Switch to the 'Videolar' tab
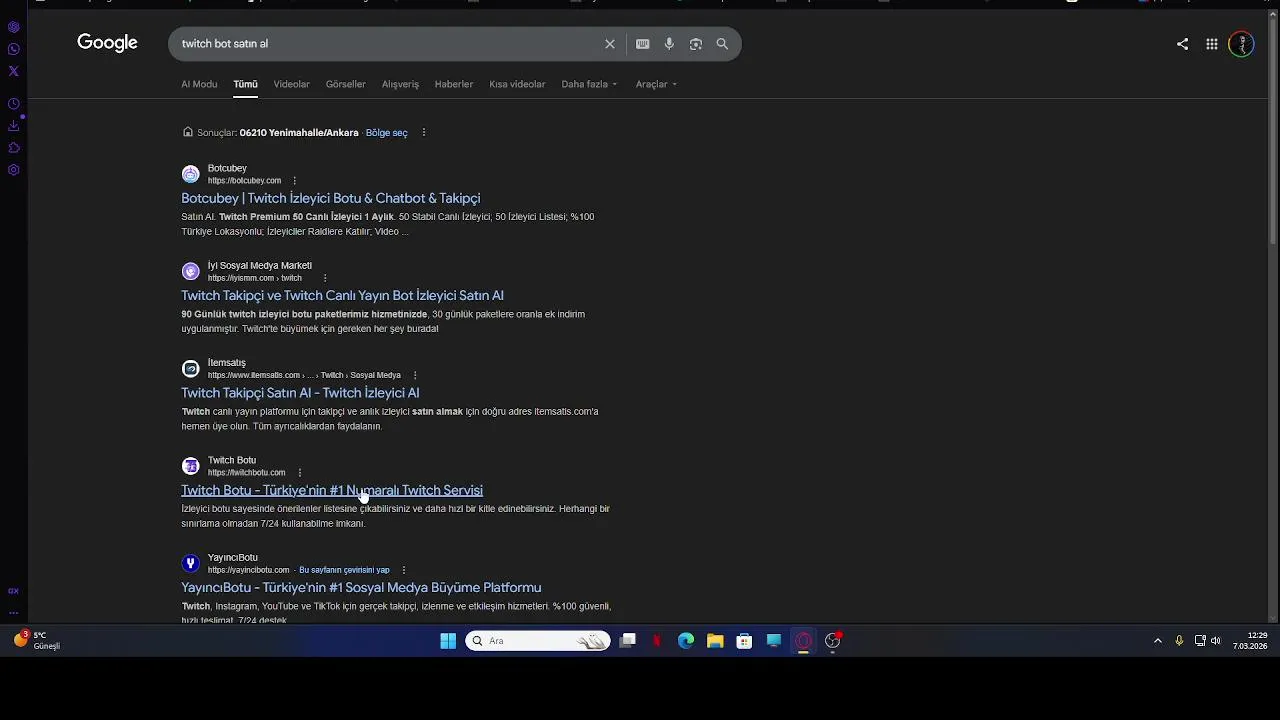Image resolution: width=1280 pixels, height=720 pixels. coord(292,84)
